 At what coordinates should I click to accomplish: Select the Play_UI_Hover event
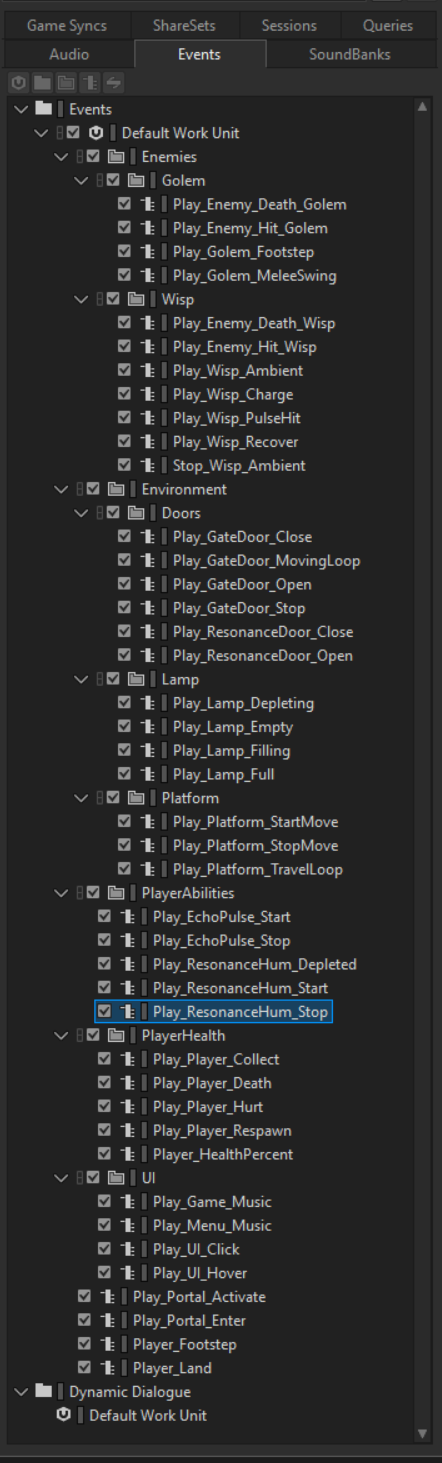tap(200, 1273)
